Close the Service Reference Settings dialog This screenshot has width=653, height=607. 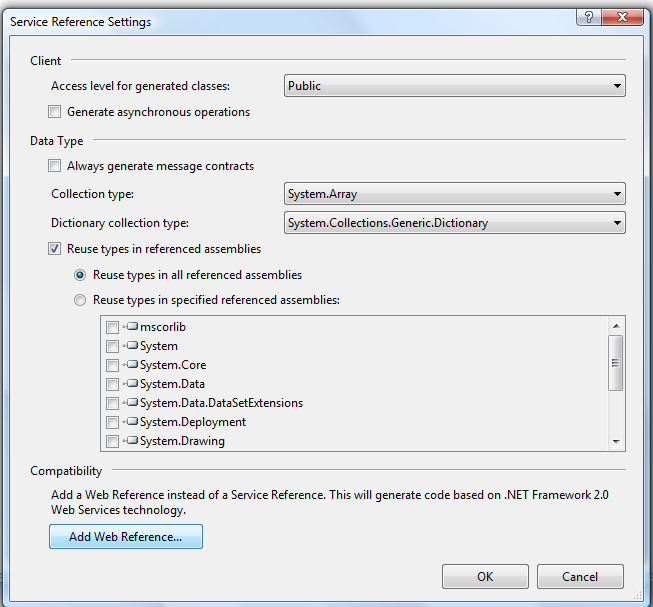point(623,17)
